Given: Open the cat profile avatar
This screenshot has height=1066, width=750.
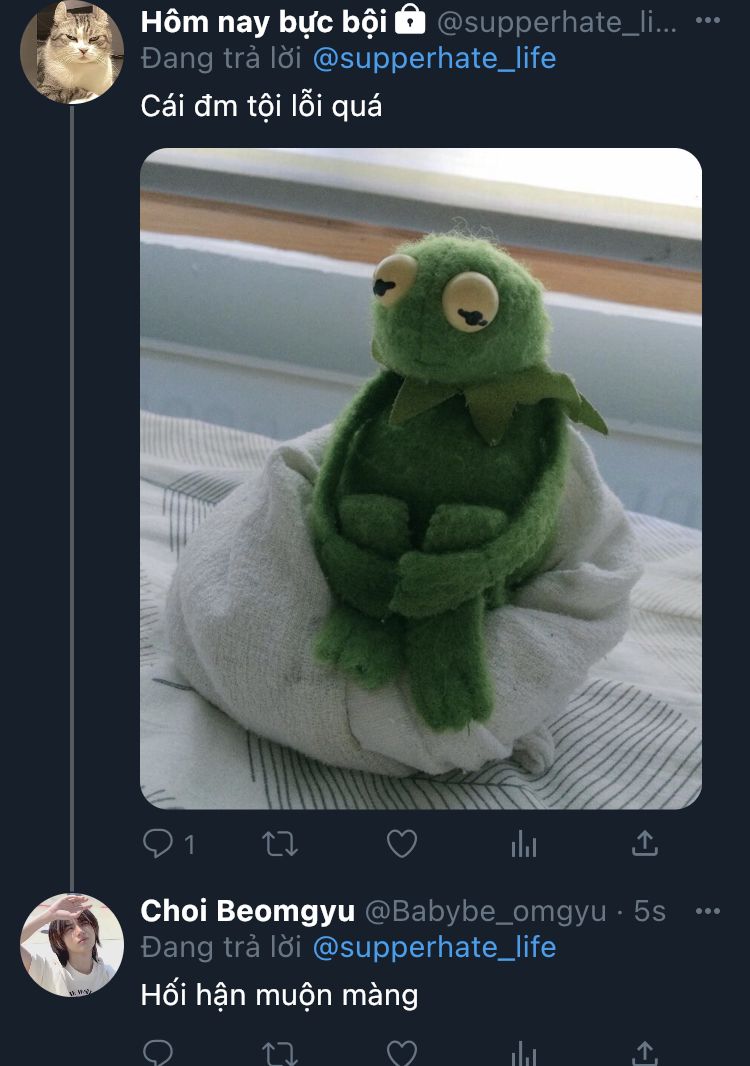Looking at the screenshot, I should tap(72, 52).
